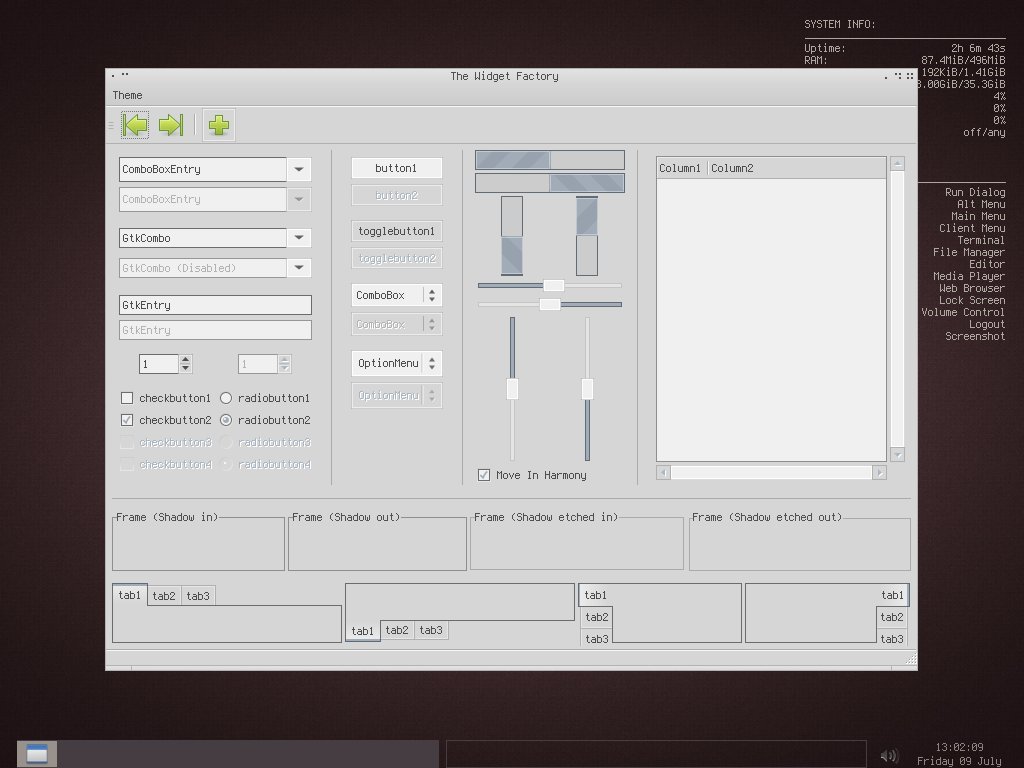Click the disabled radiobutton4
Image resolution: width=1024 pixels, height=768 pixels.
click(x=226, y=464)
